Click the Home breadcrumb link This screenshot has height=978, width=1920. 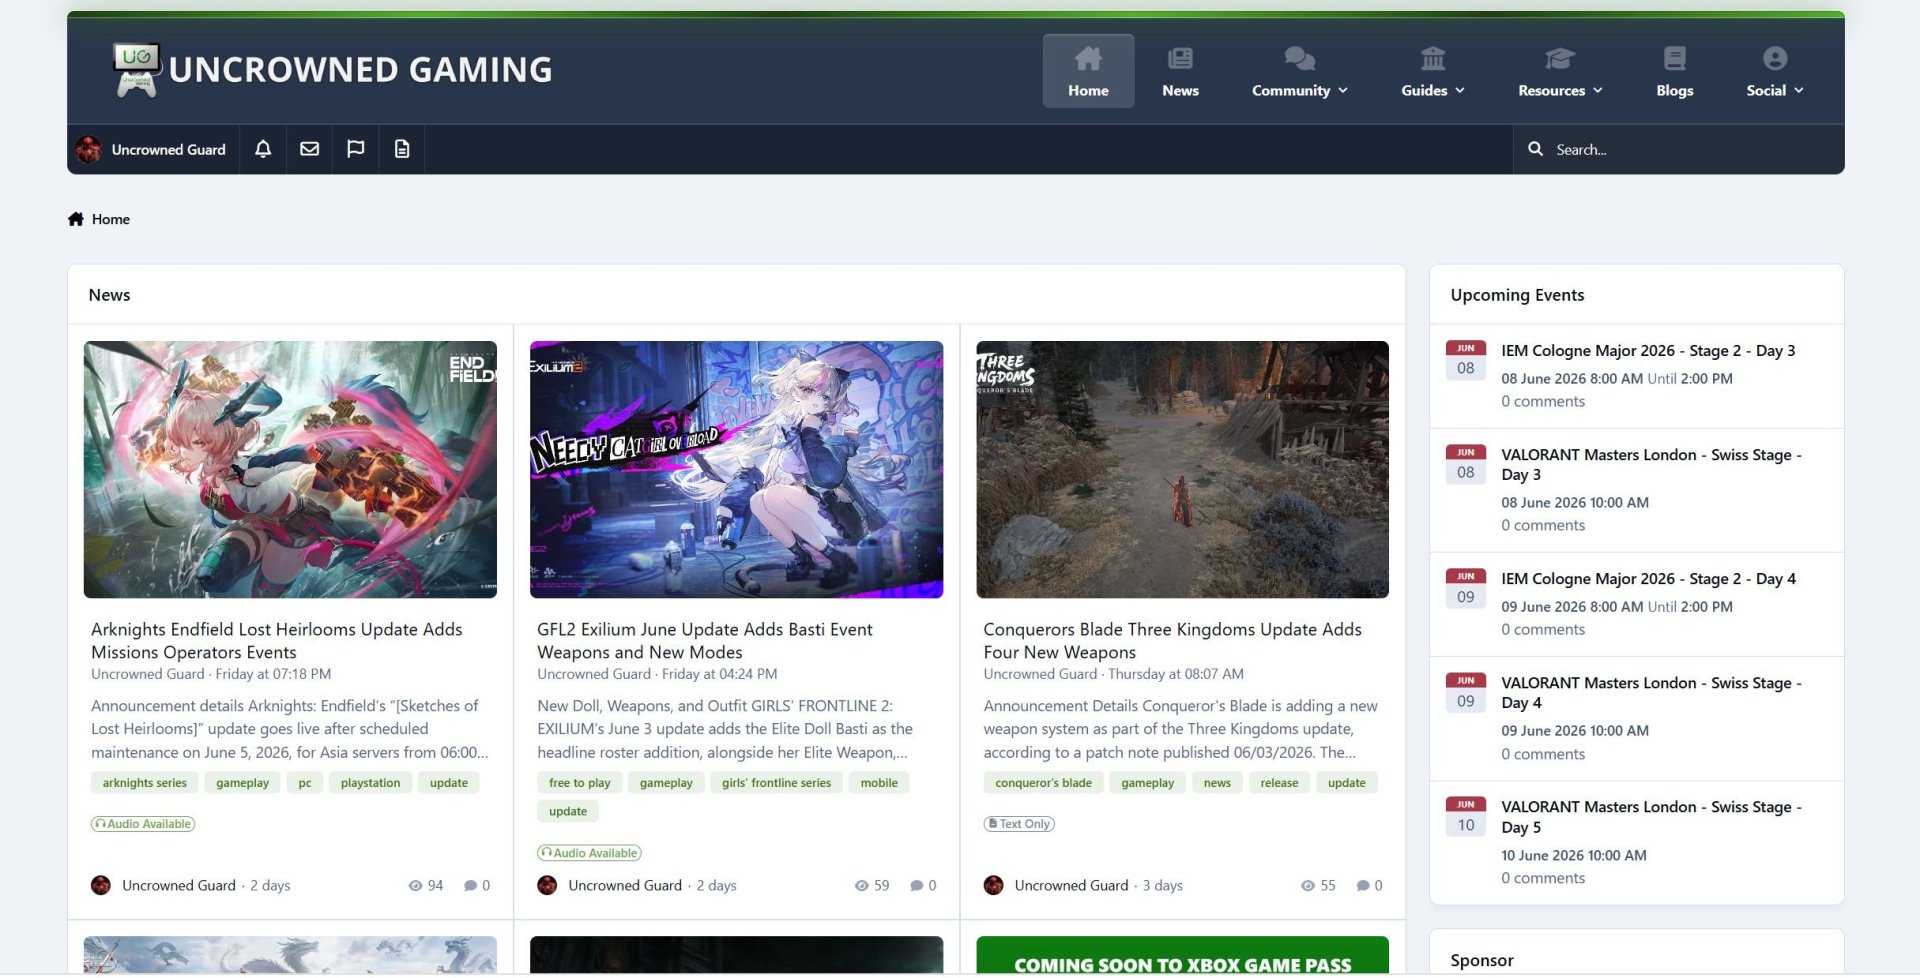pos(111,219)
